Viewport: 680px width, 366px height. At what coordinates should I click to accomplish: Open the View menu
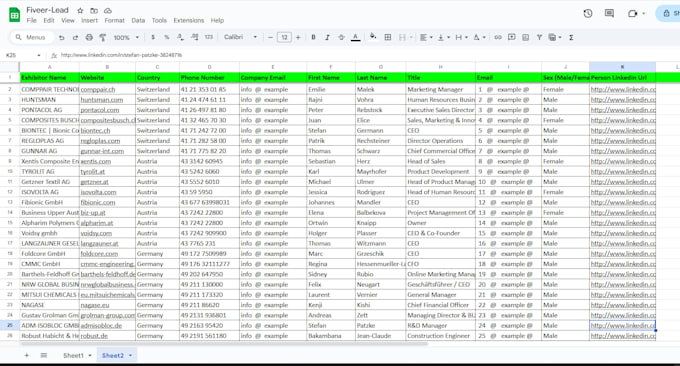coord(68,20)
